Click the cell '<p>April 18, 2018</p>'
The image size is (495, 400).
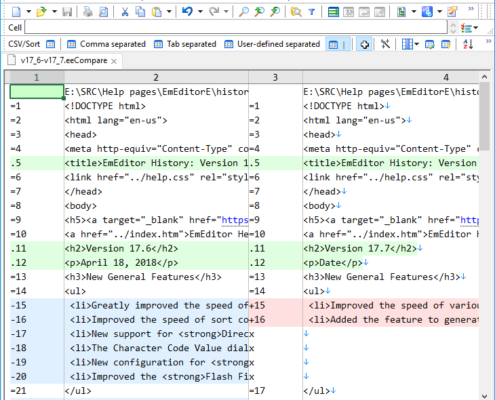click(x=156, y=263)
